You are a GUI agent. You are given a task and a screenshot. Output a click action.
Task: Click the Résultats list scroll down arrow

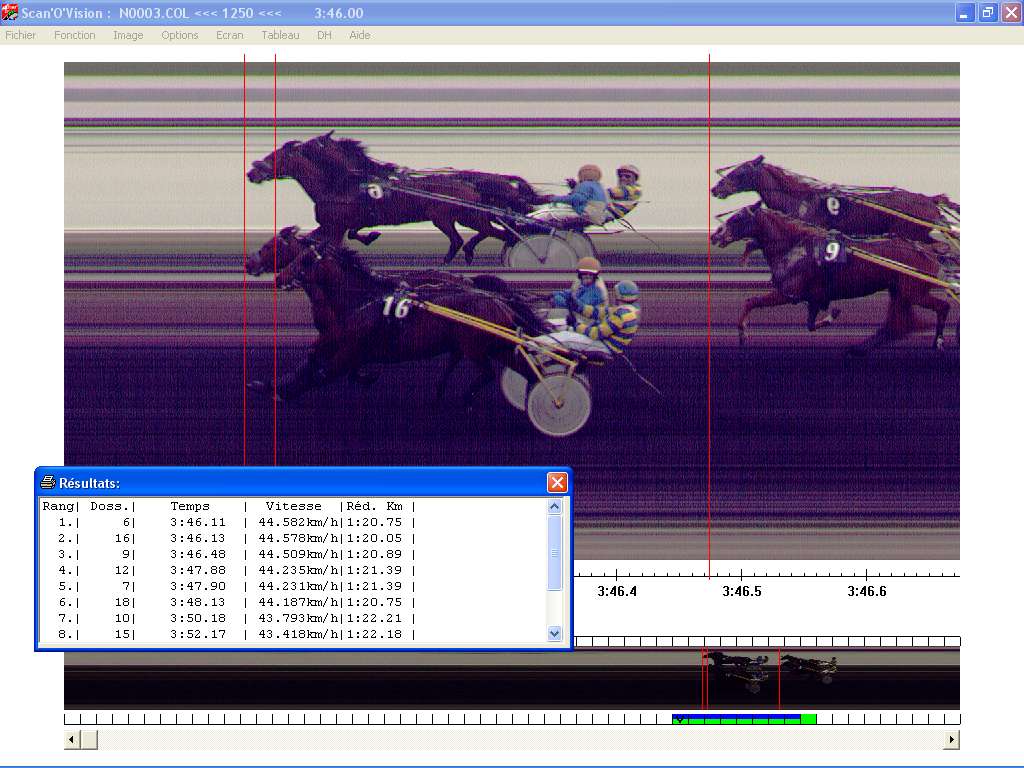tap(554, 633)
